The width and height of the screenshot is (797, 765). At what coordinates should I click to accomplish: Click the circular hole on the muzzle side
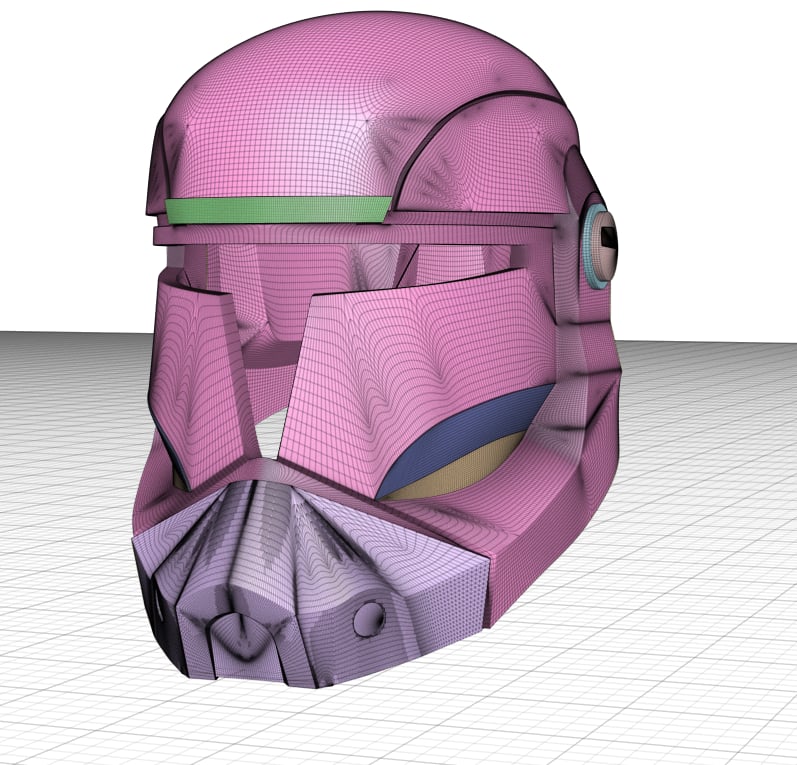coord(369,619)
